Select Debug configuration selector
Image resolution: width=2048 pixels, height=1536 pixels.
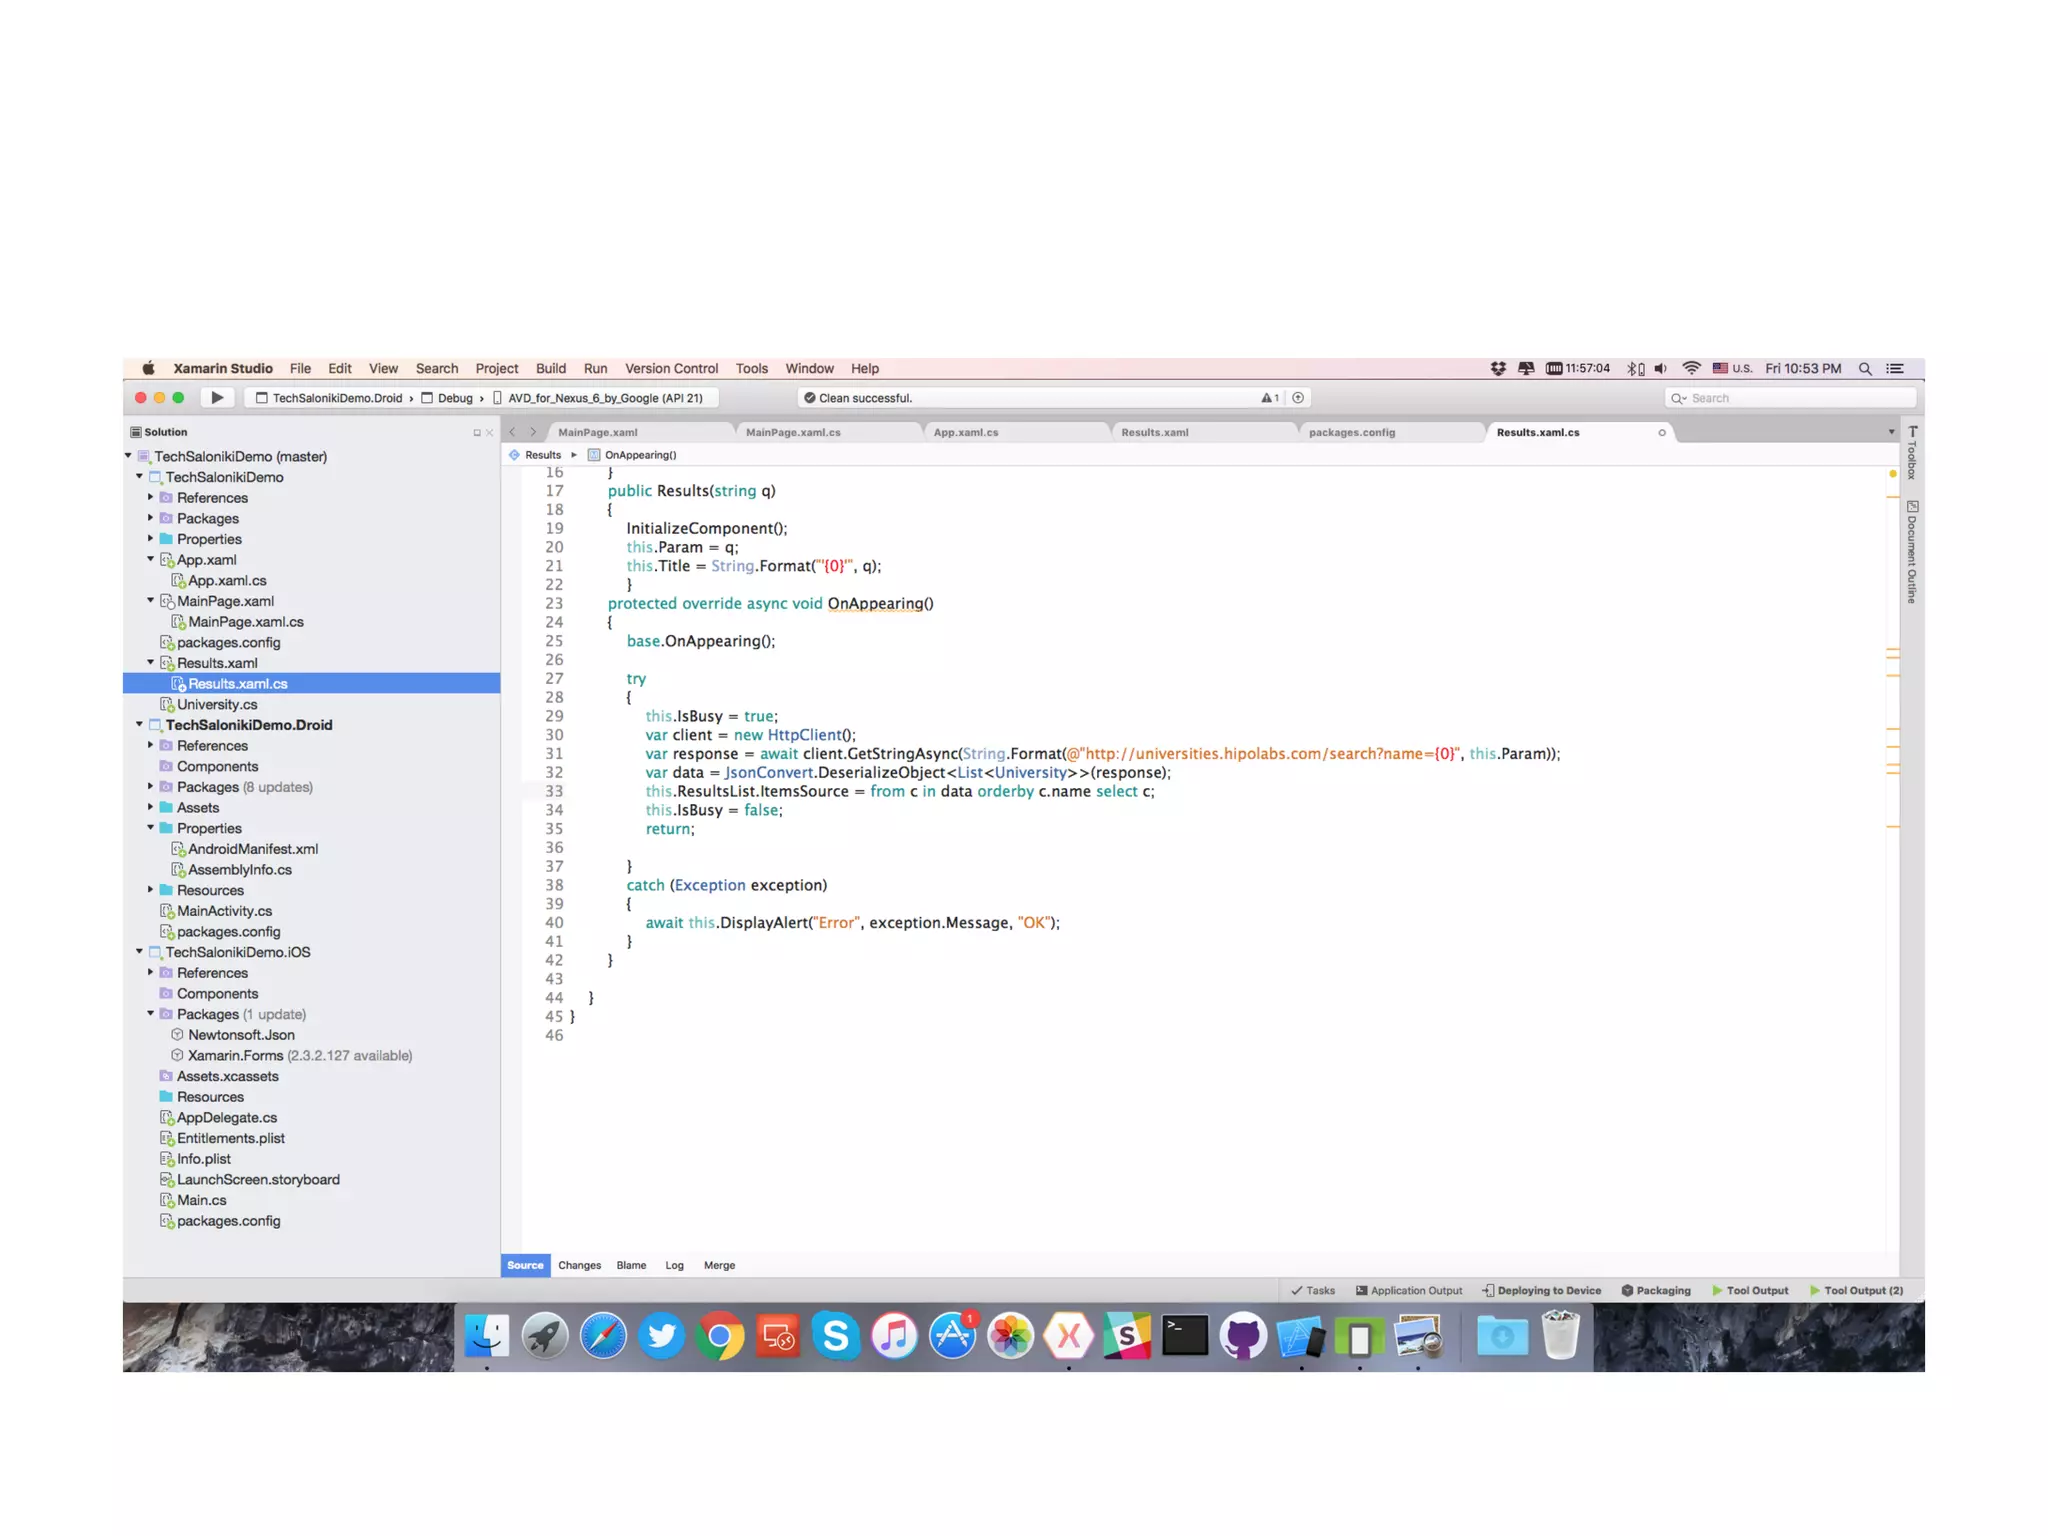[455, 398]
